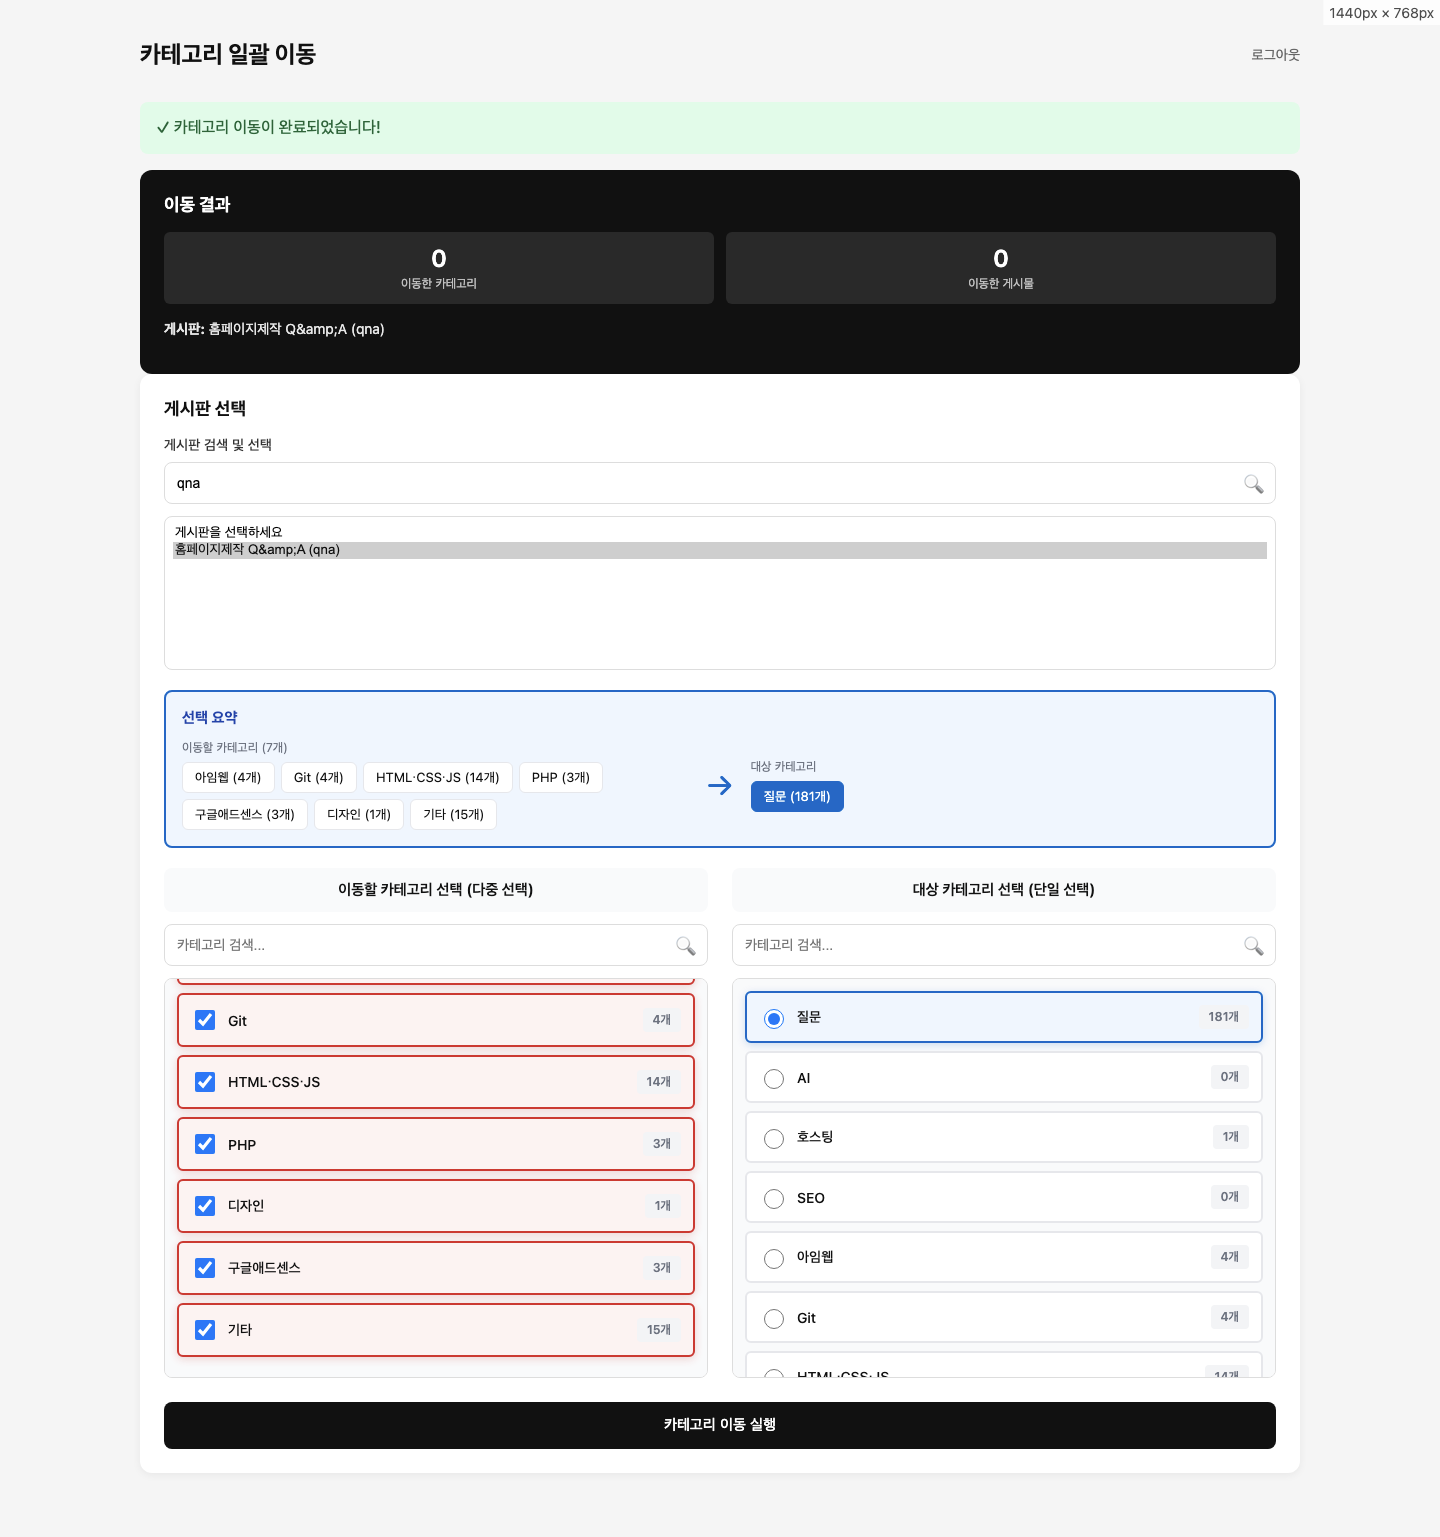Viewport: 1440px width, 1537px height.
Task: Click the 로그아웃 link
Action: [1275, 55]
